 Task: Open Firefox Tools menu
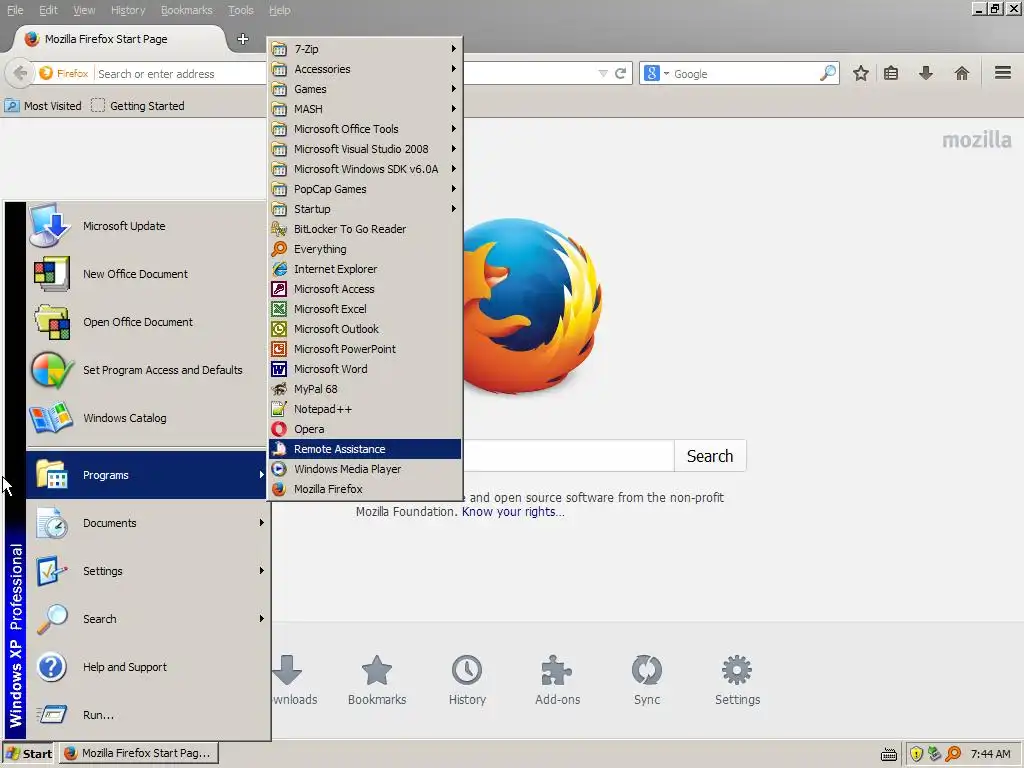pos(240,10)
